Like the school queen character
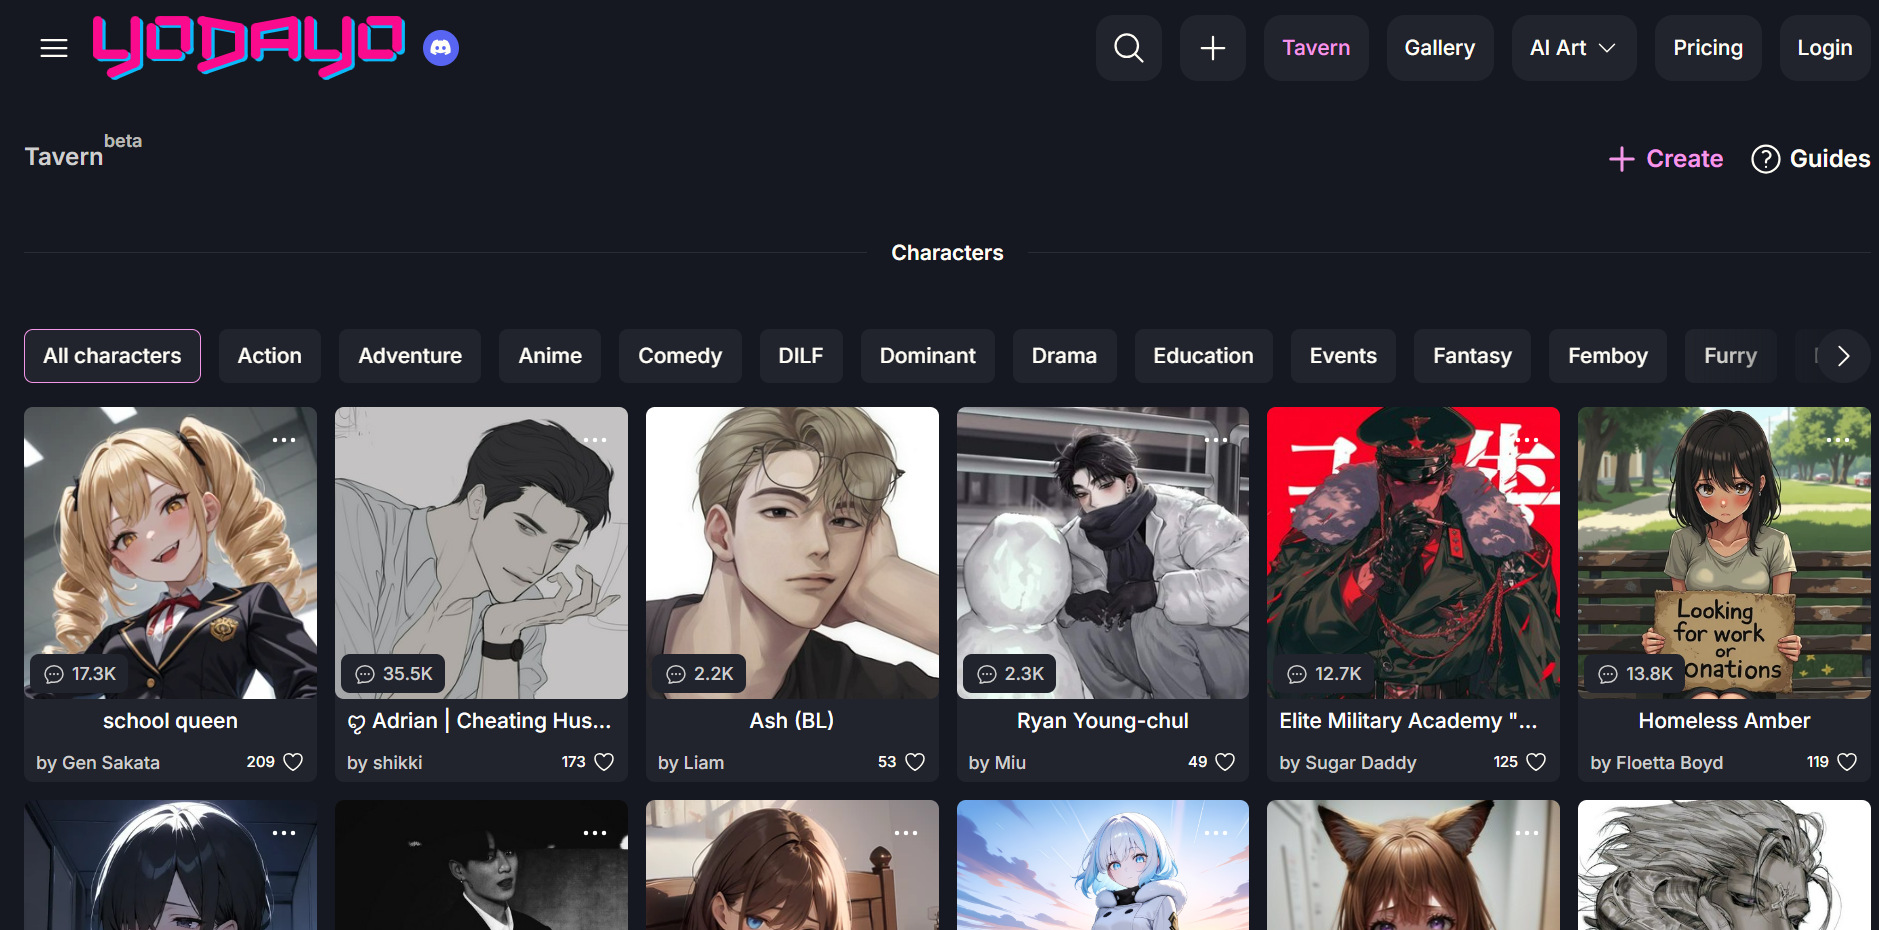Viewport: 1879px width, 930px height. tap(293, 762)
